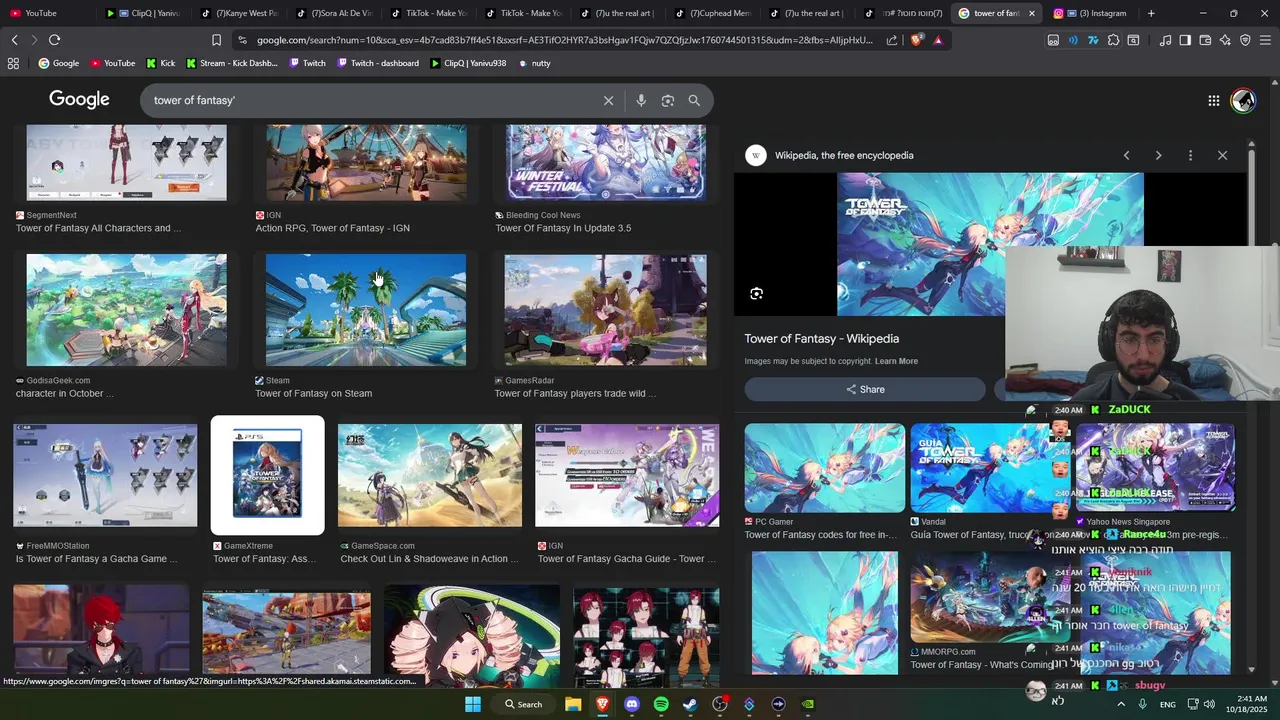Go back to the previous page
The height and width of the screenshot is (720, 1280).
click(14, 40)
